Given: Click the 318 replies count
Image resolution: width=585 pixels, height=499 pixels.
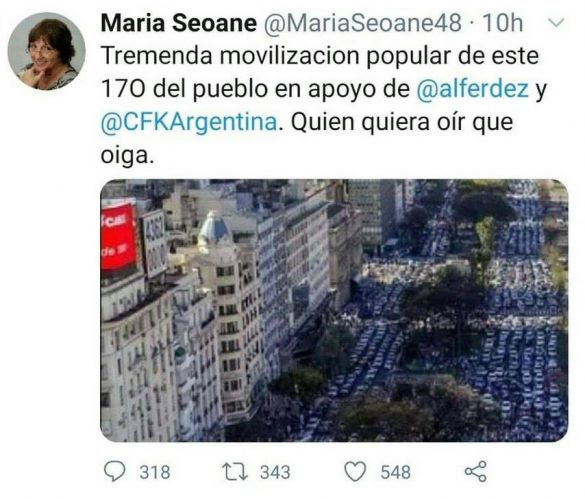Looking at the screenshot, I should tap(155, 472).
